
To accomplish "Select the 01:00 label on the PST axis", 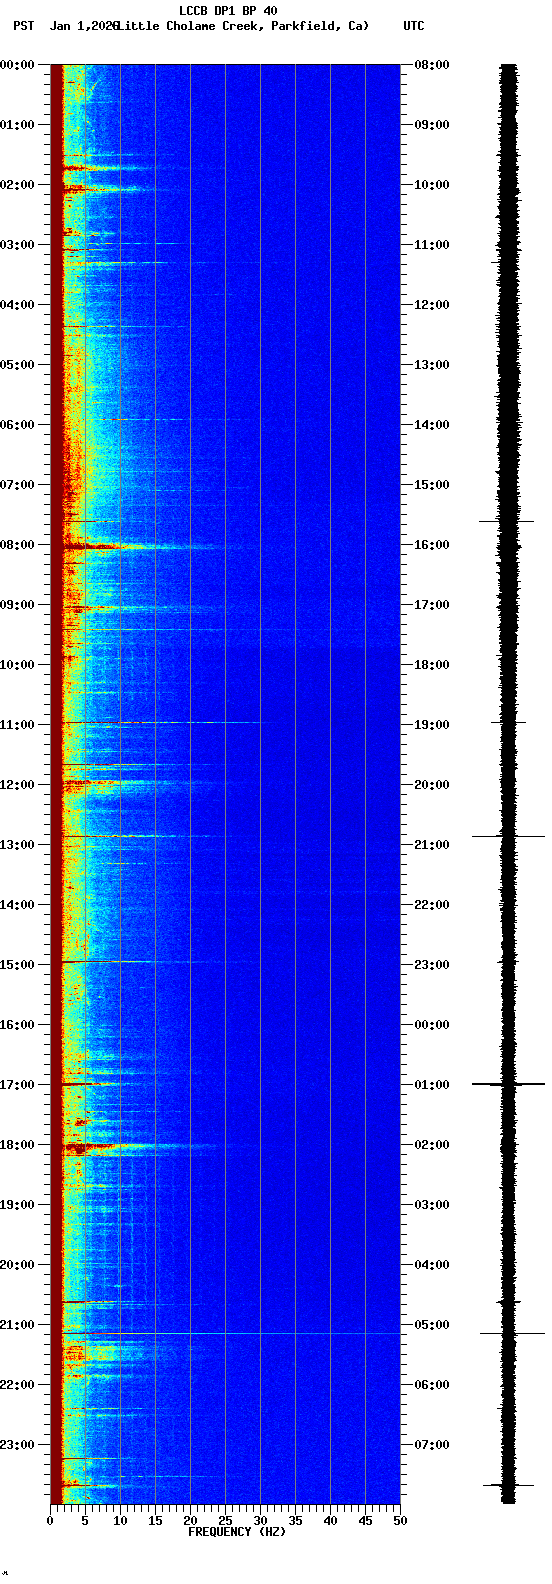I will (17, 125).
